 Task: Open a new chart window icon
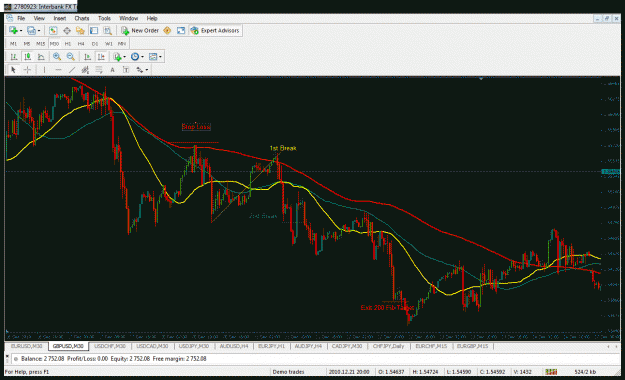tap(13, 30)
